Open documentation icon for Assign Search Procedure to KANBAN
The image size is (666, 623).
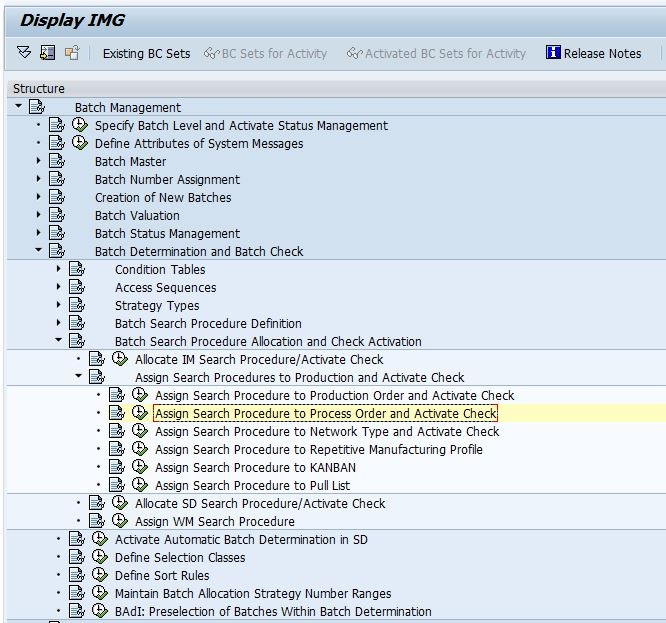[x=117, y=467]
